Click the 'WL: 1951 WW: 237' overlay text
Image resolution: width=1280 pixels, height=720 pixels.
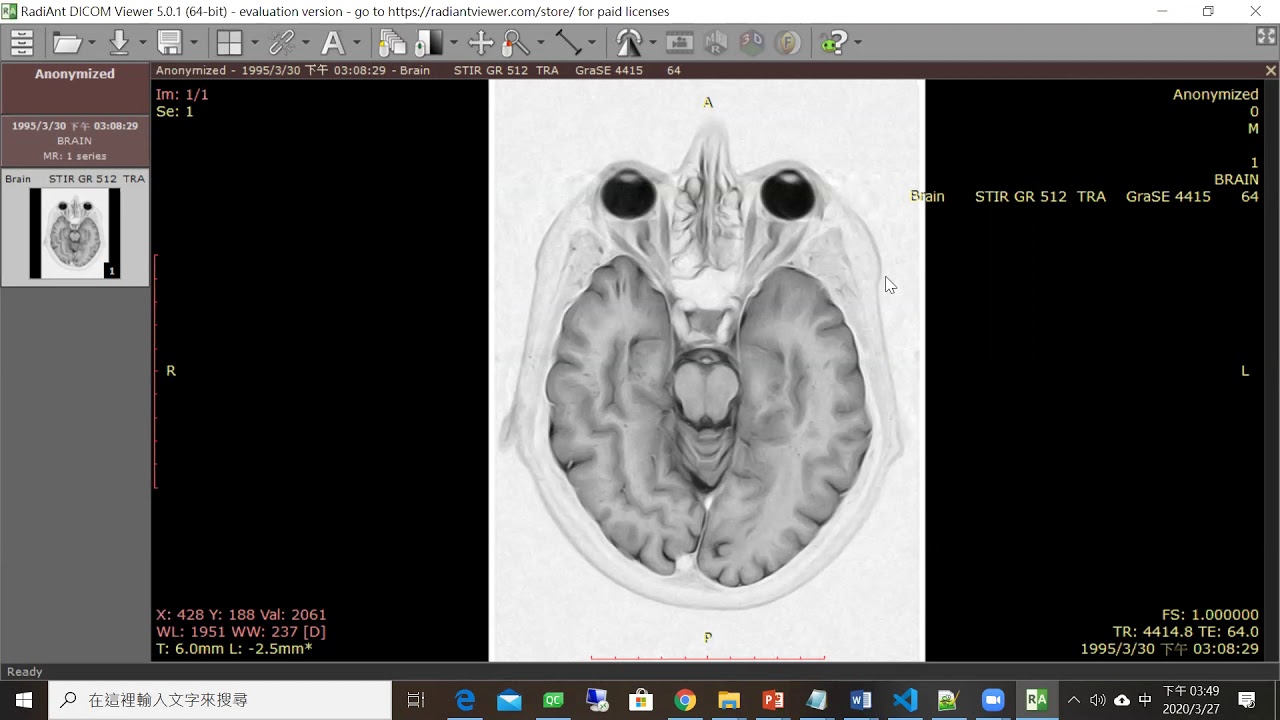[241, 632]
